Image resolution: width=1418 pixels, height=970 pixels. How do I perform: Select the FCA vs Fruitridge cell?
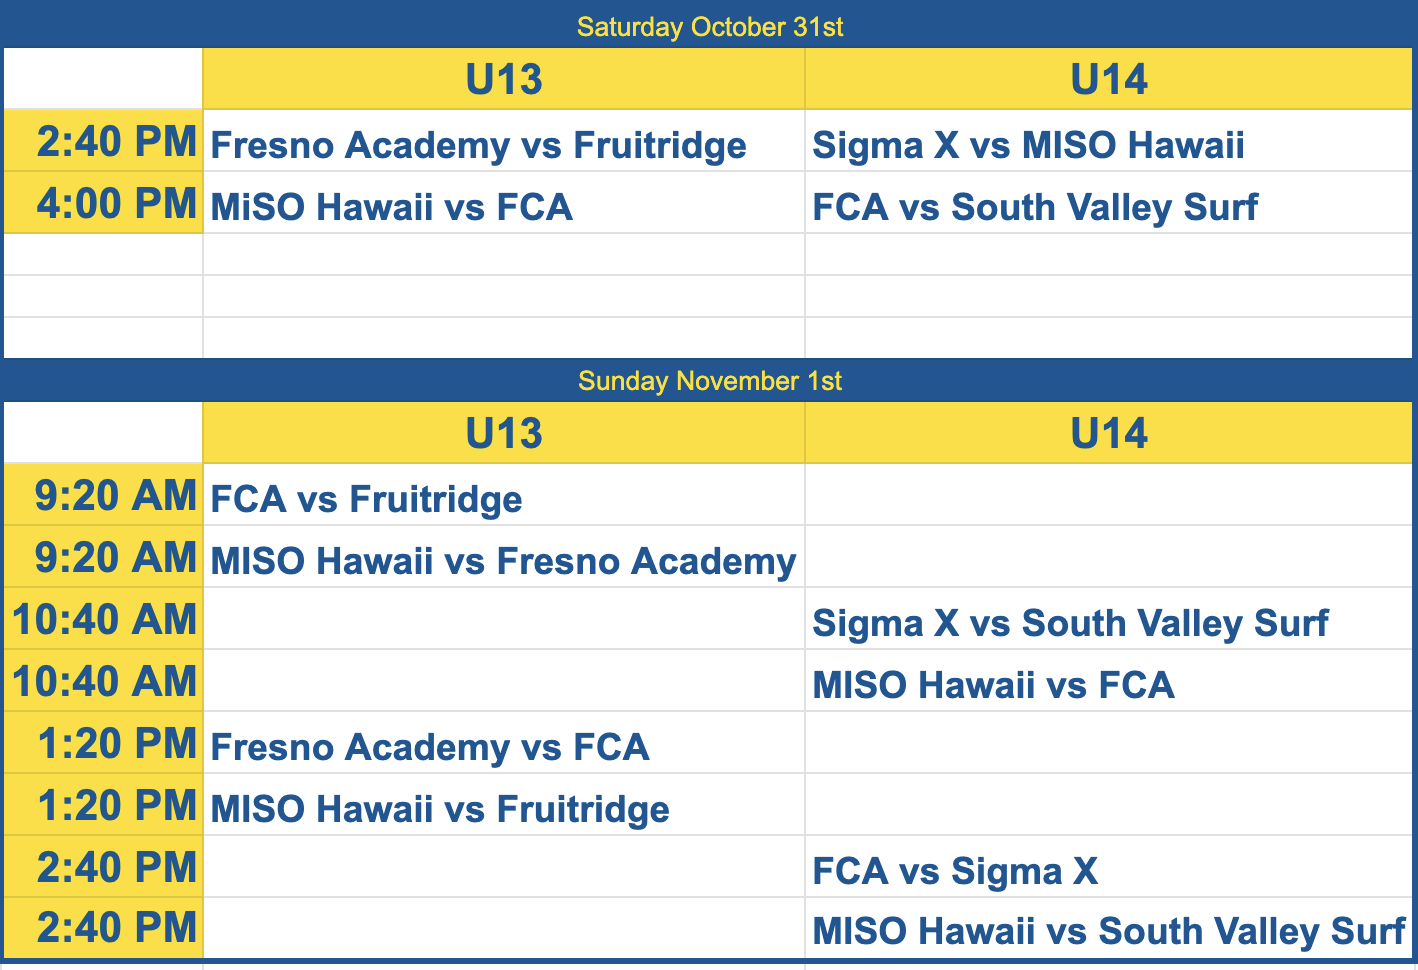[504, 495]
